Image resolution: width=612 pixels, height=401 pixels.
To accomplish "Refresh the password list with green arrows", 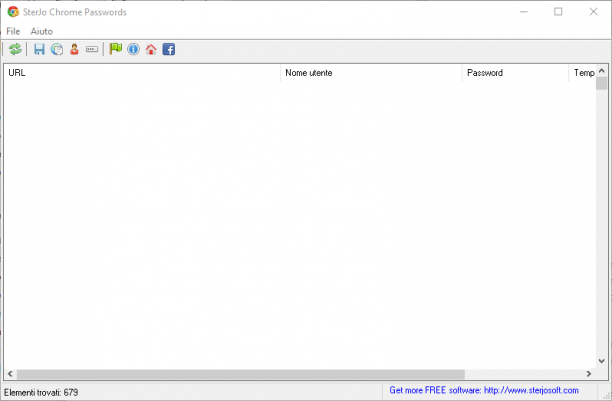I will pos(16,49).
